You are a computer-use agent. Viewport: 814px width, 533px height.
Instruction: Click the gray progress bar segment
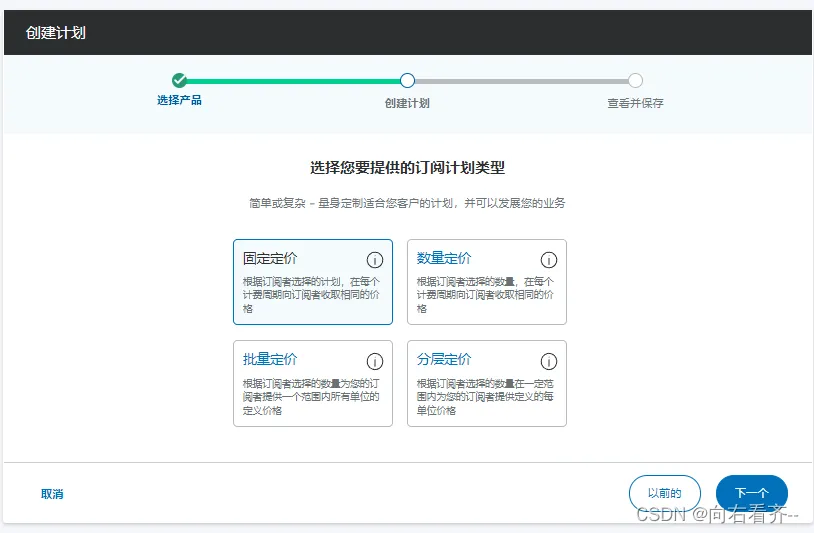(522, 81)
